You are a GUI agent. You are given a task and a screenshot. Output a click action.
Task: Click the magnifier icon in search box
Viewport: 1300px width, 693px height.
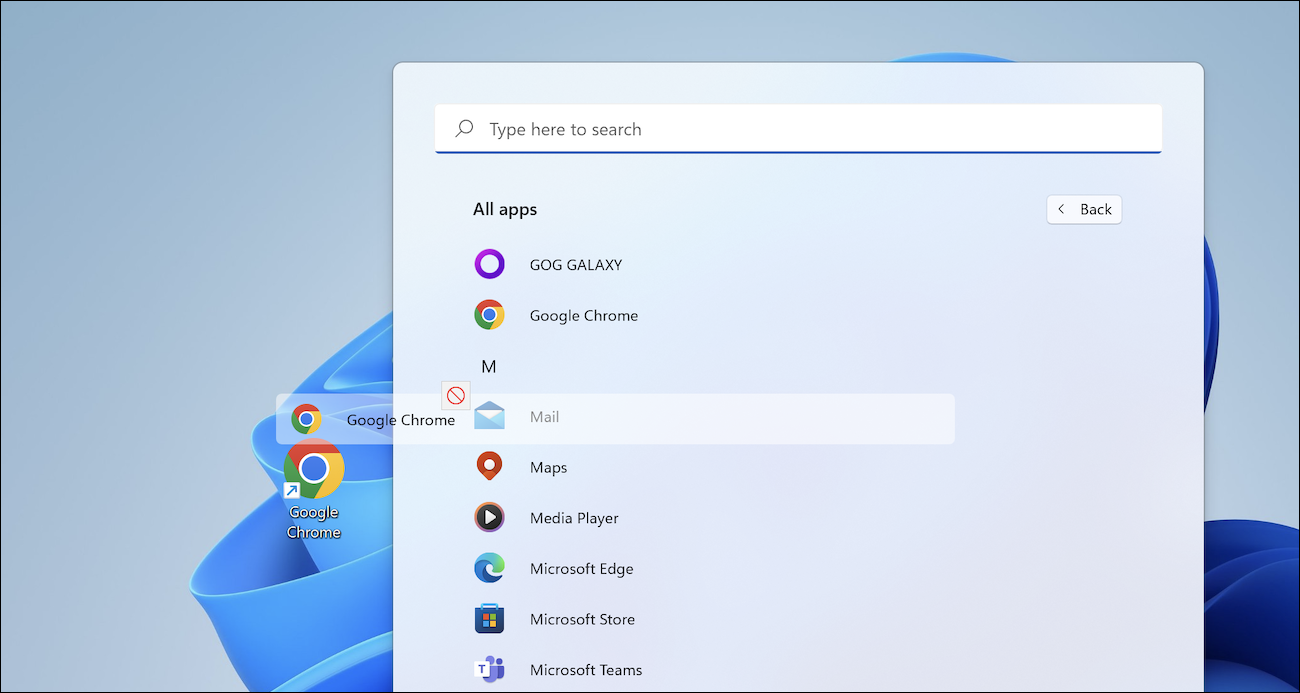click(x=464, y=129)
